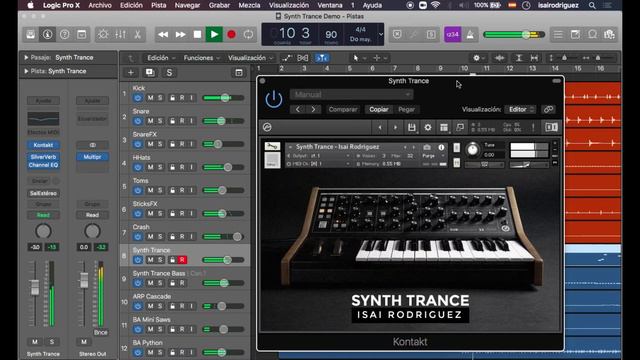Image resolution: width=640 pixels, height=360 pixels.
Task: Toggle the global Solo S button
Action: tap(169, 73)
